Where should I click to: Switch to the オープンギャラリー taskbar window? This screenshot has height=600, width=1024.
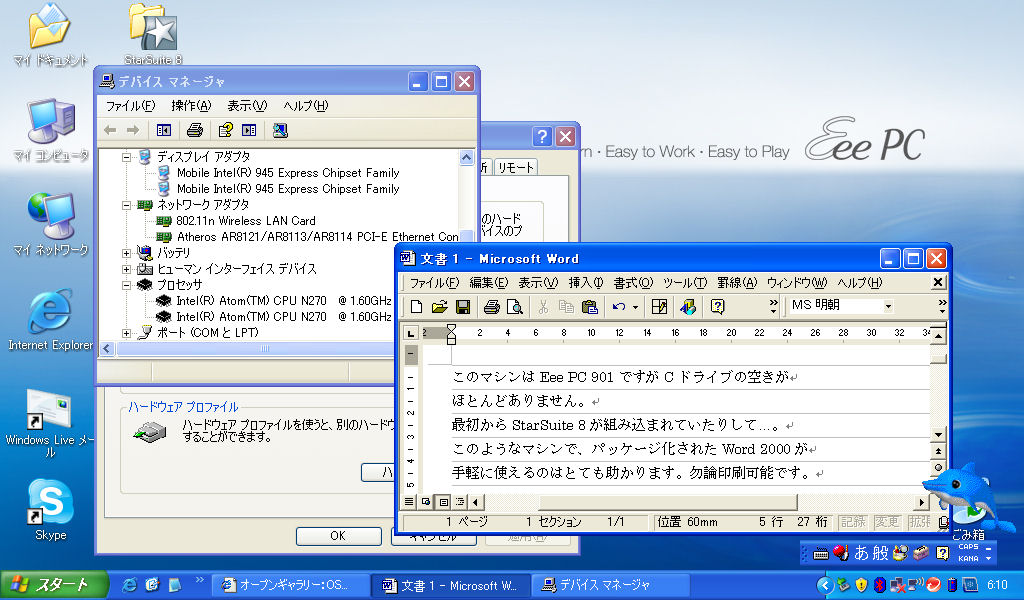point(289,586)
